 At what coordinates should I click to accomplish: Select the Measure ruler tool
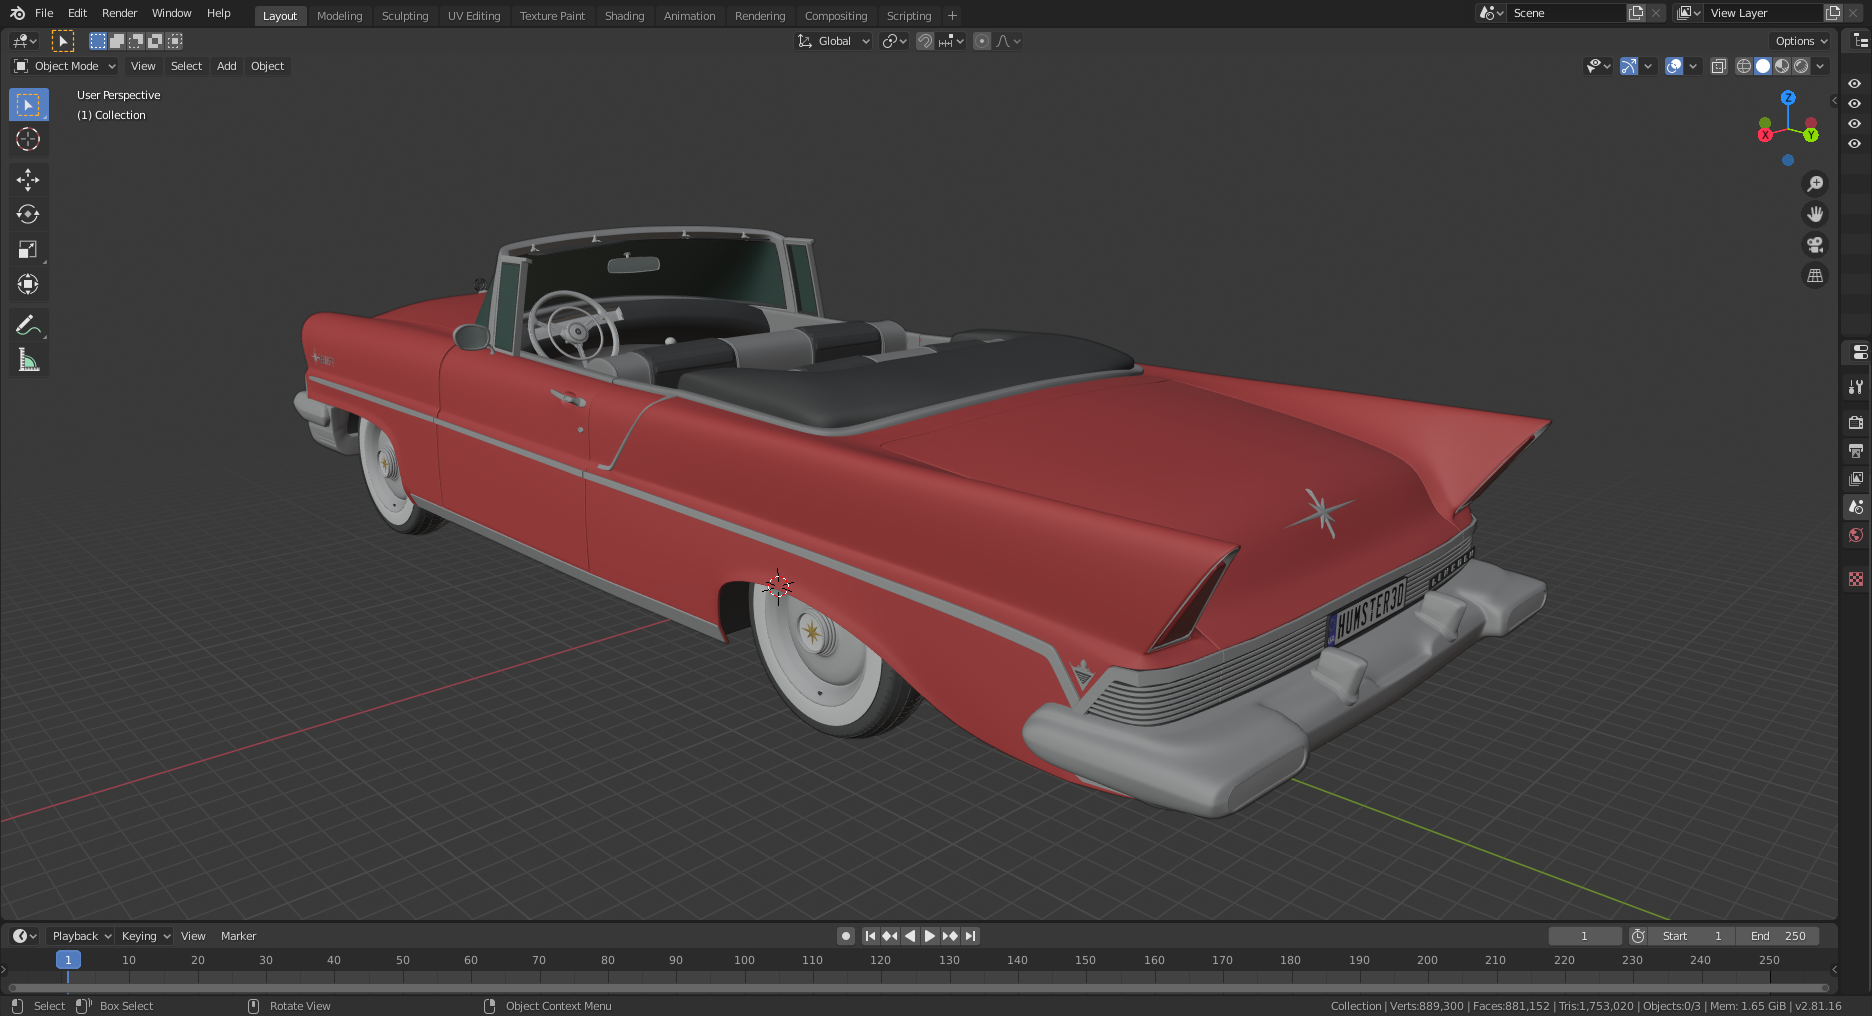click(28, 360)
